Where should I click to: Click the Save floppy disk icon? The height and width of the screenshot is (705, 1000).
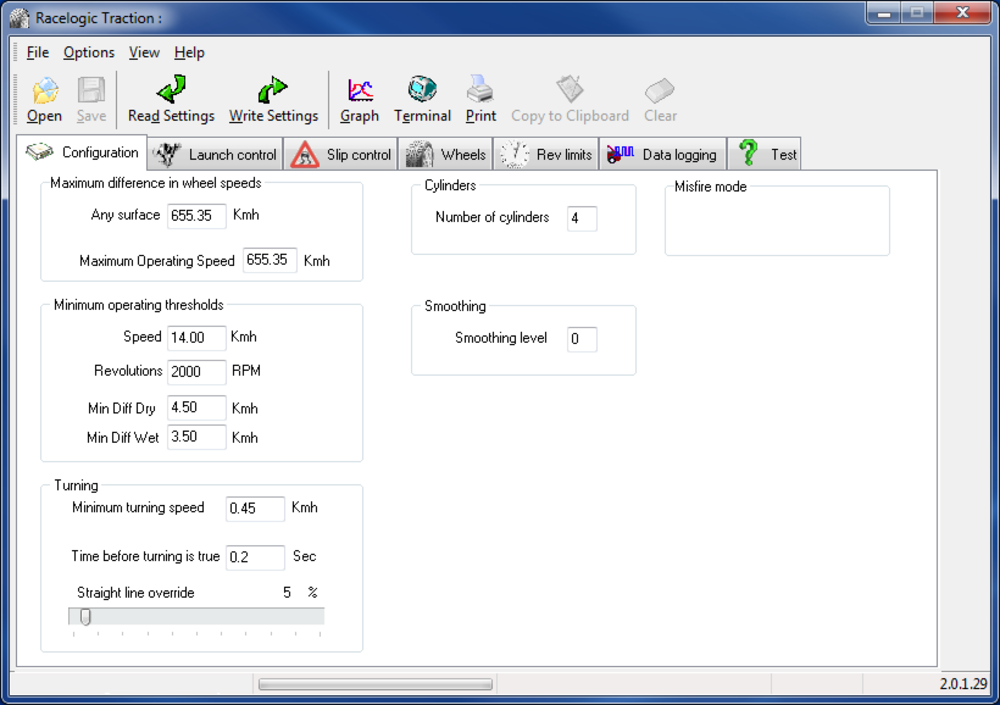point(91,90)
